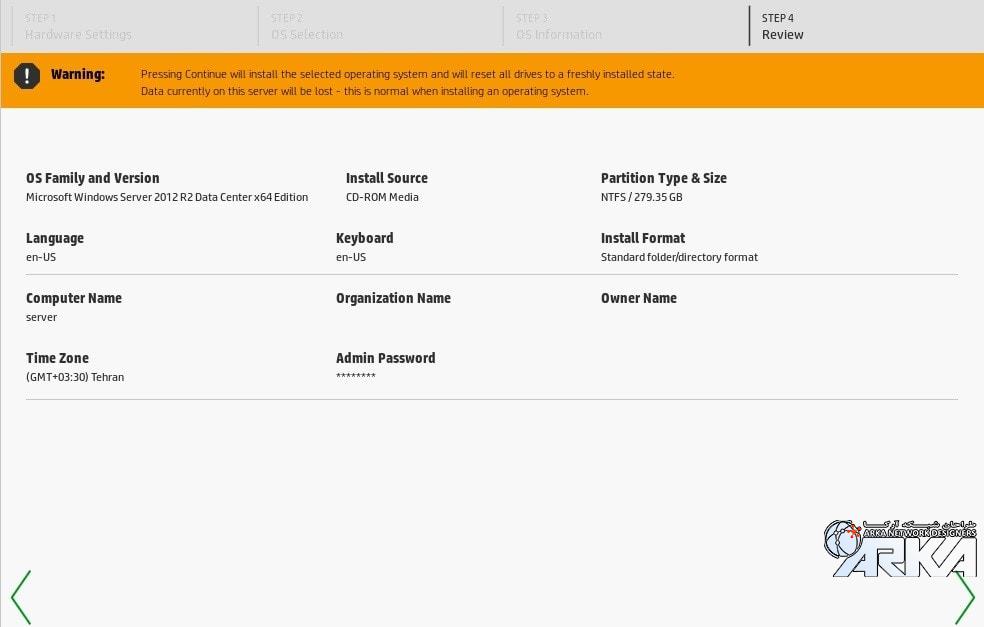The image size is (984, 627).
Task: Select the Step 4 Review tab
Action: point(782,27)
